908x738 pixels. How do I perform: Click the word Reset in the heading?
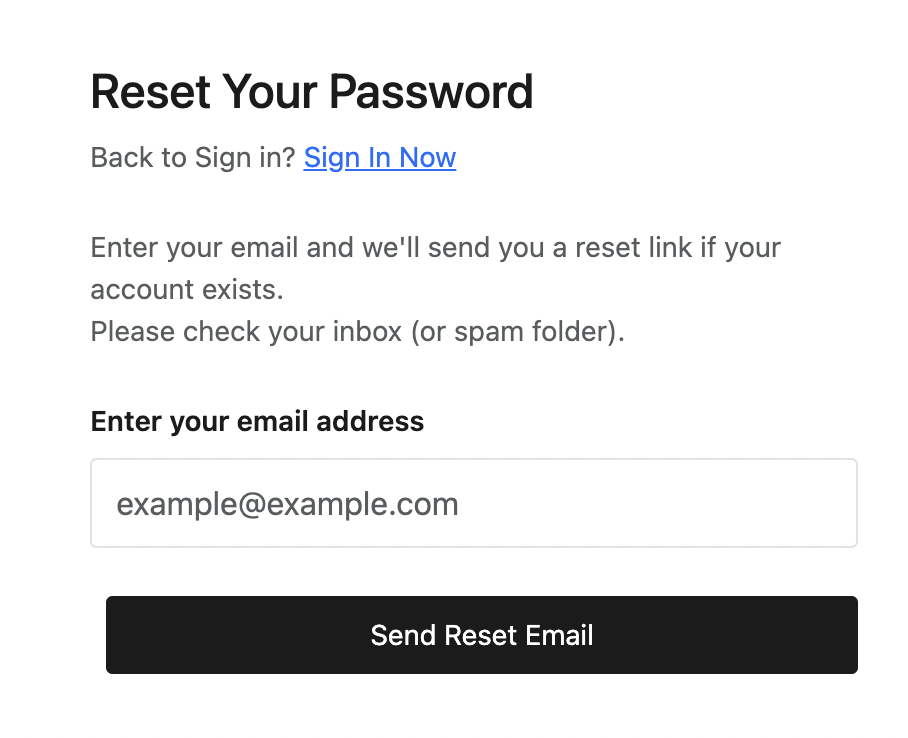pyautogui.click(x=150, y=92)
